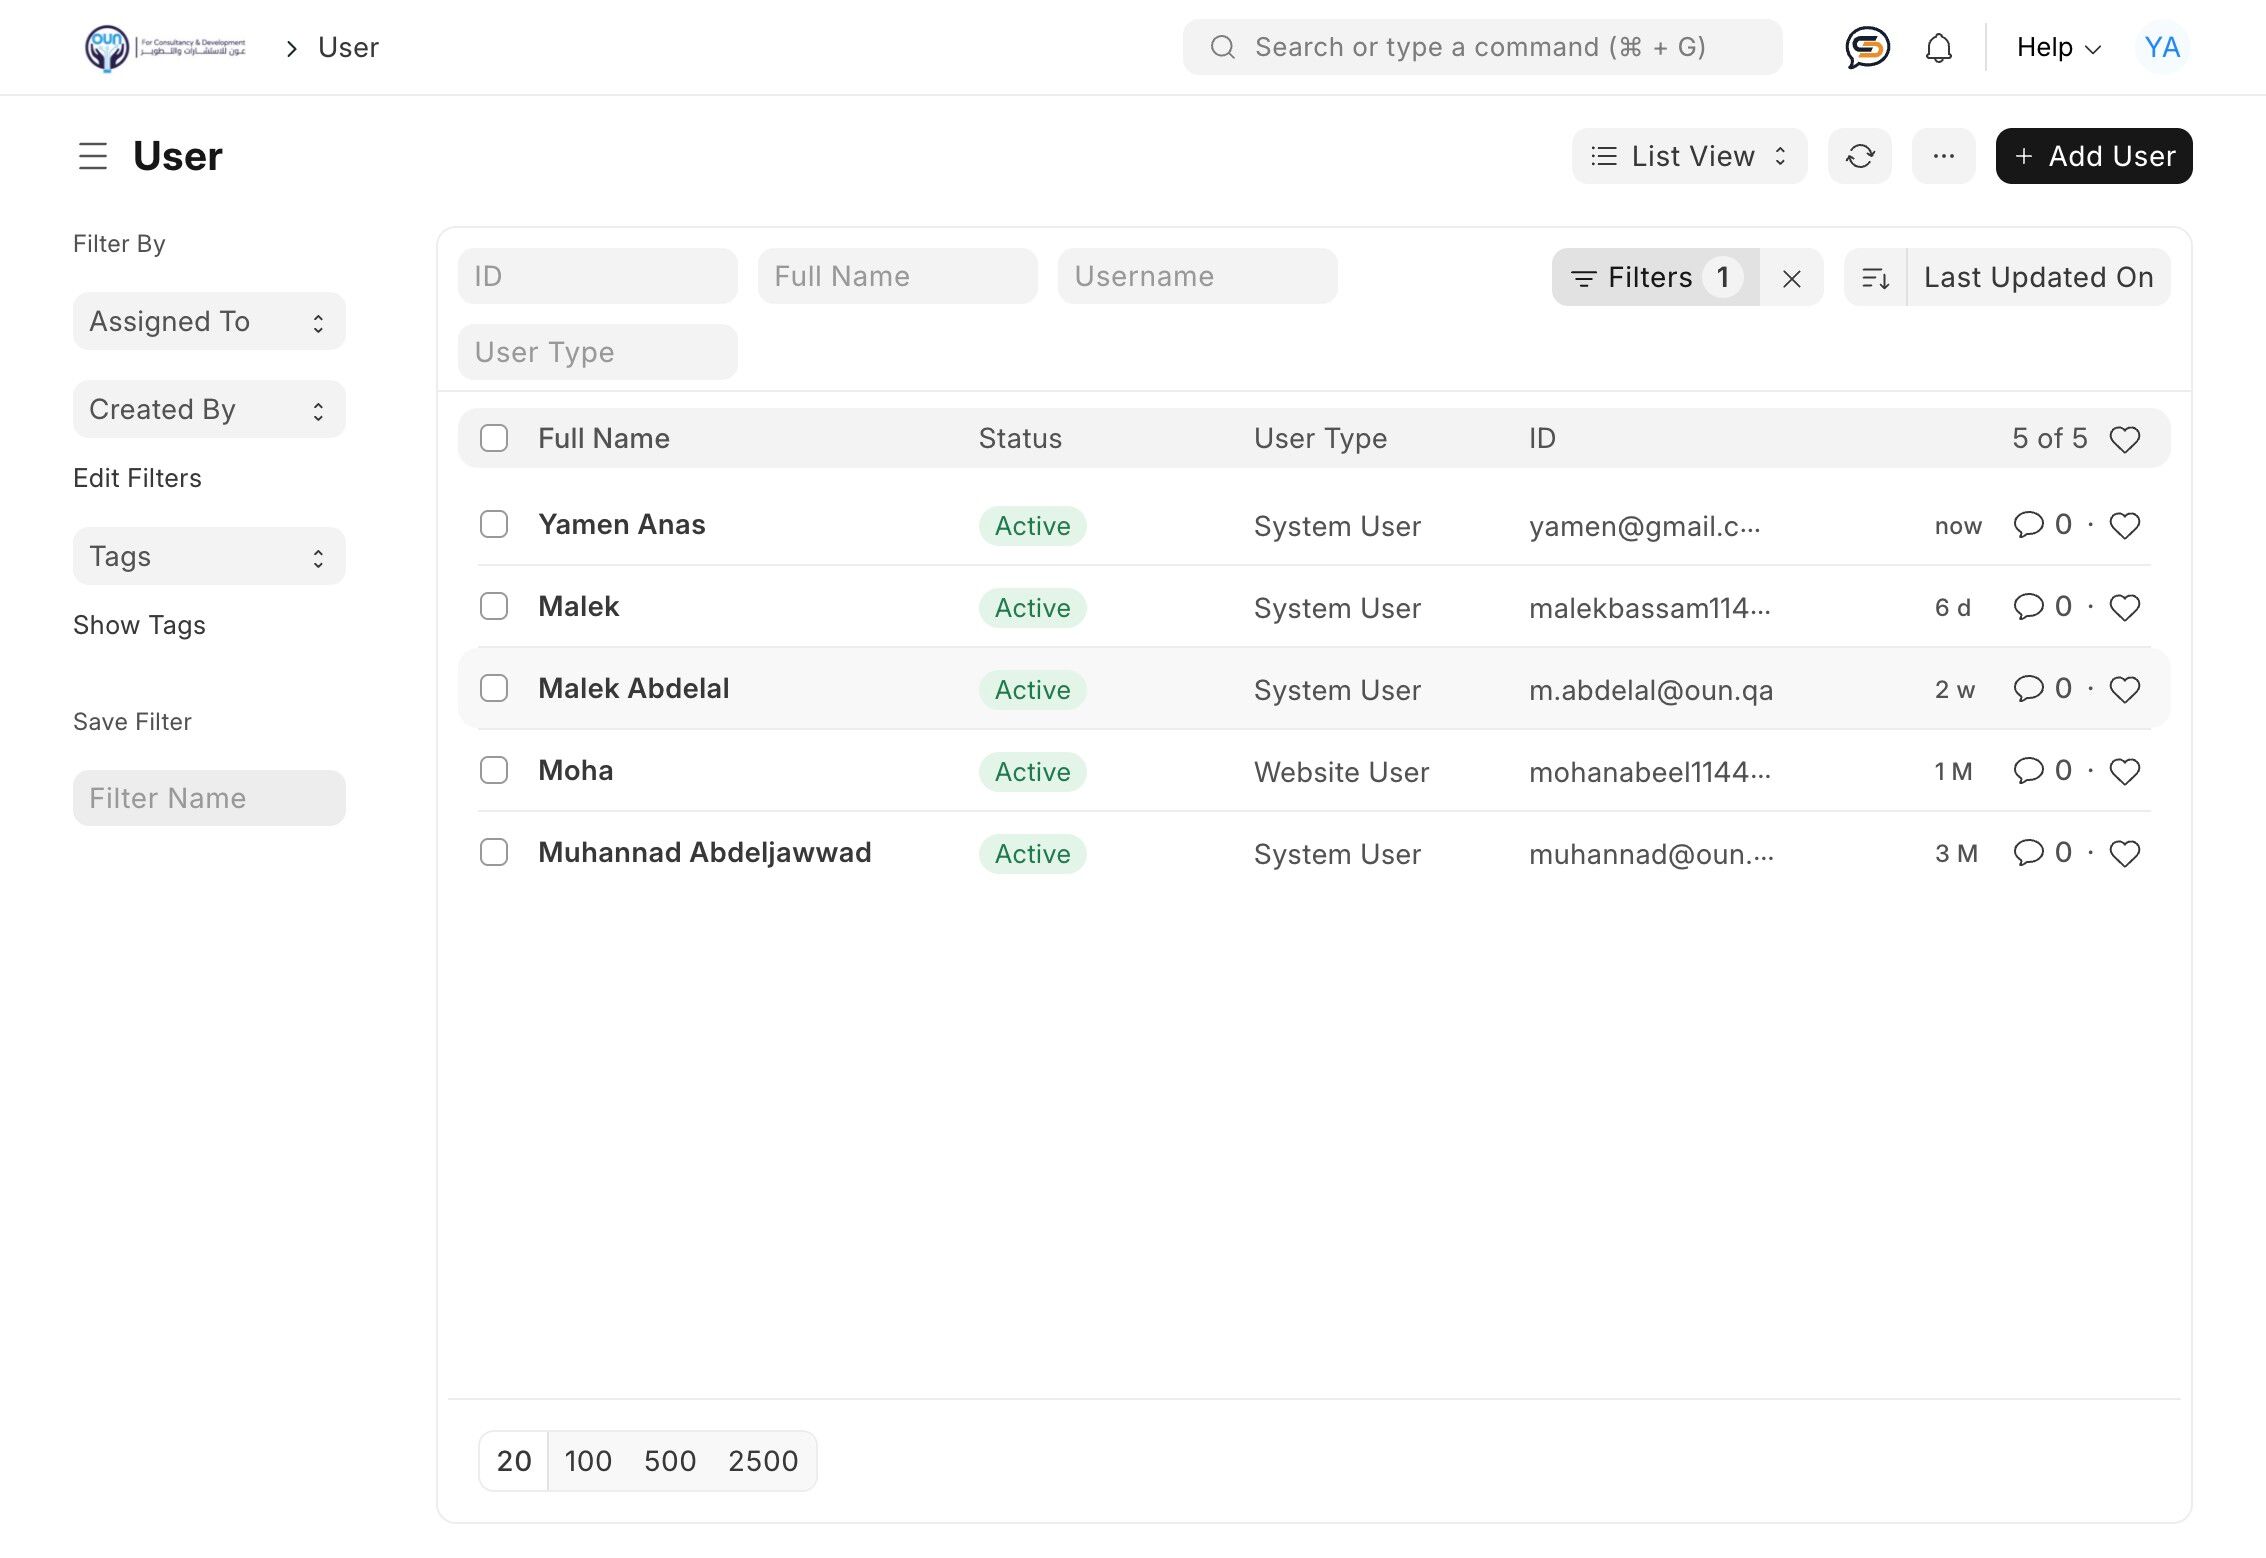Open the comments icon on the Moha row
Image resolution: width=2266 pixels, height=1558 pixels.
(2028, 770)
